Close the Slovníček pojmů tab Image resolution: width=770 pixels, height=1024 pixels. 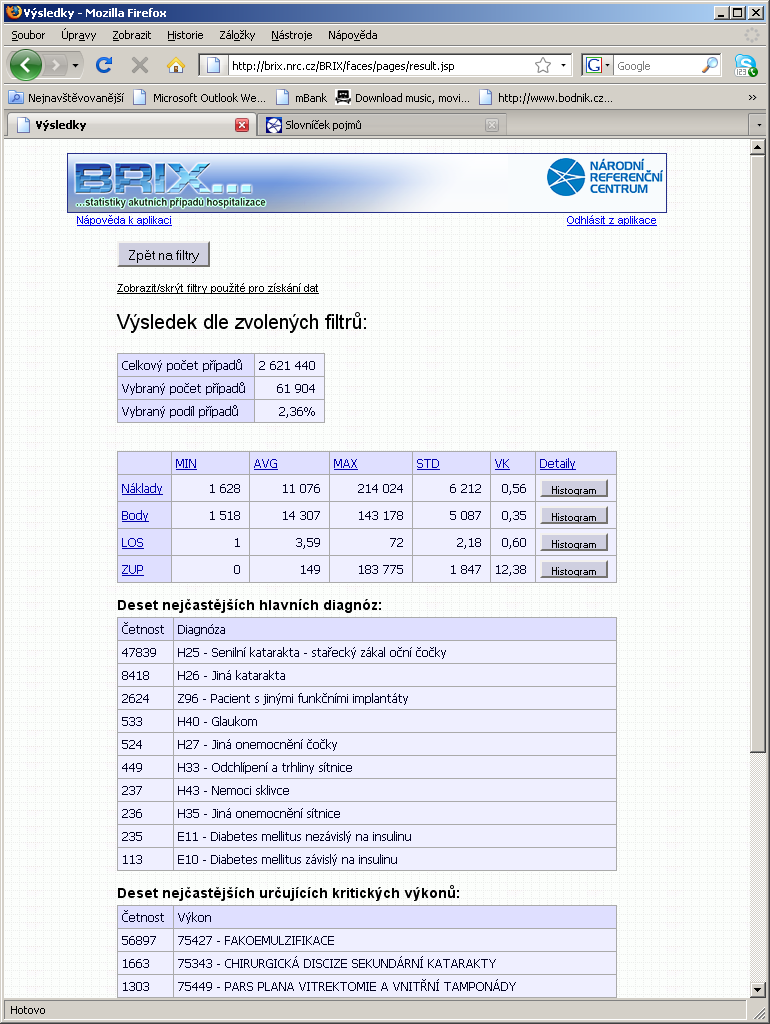click(x=492, y=125)
